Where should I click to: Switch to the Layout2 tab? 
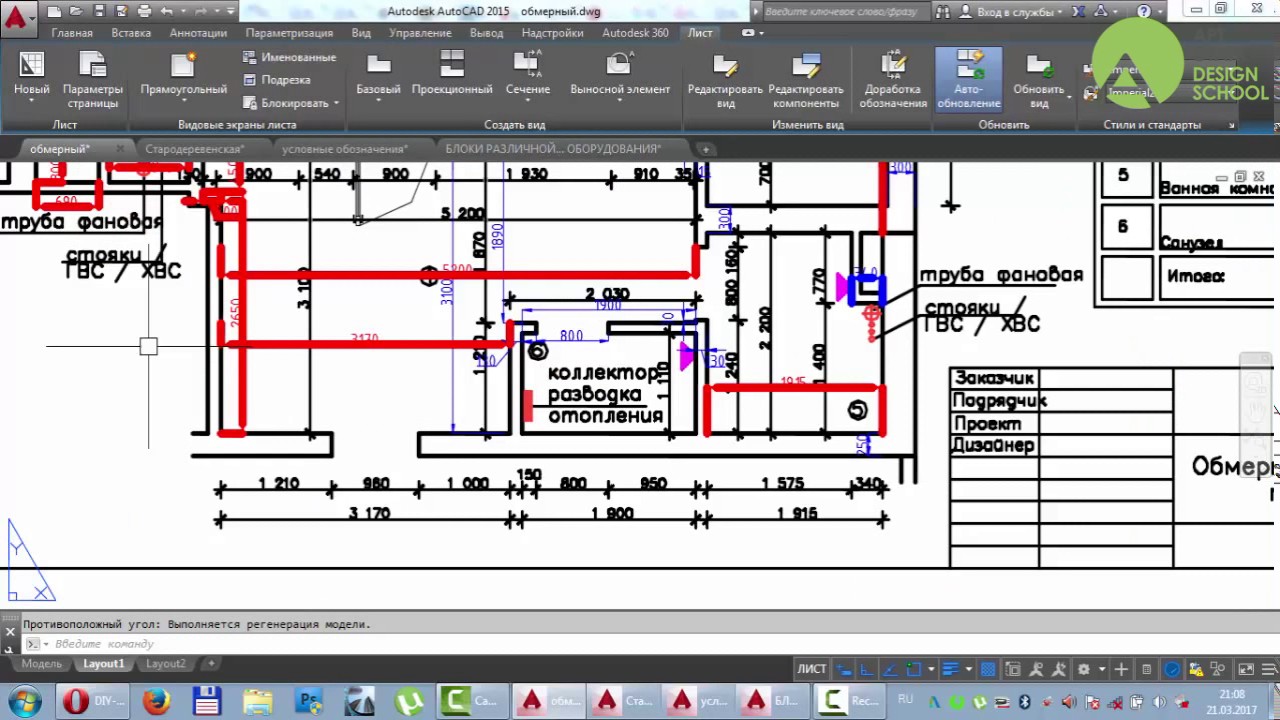[x=166, y=664]
